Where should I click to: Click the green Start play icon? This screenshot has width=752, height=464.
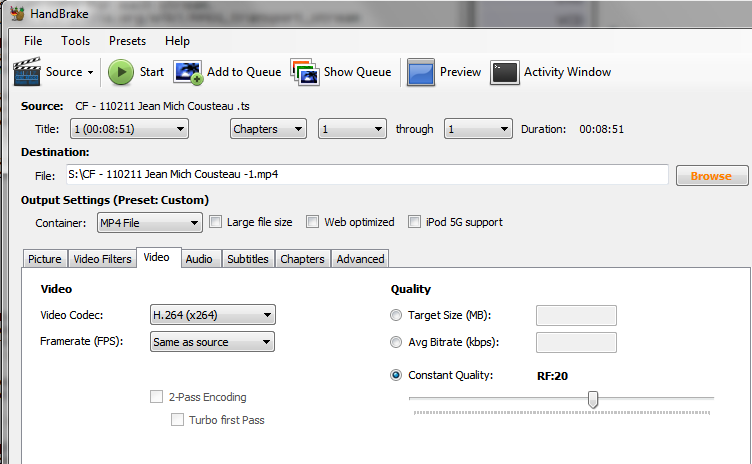120,72
